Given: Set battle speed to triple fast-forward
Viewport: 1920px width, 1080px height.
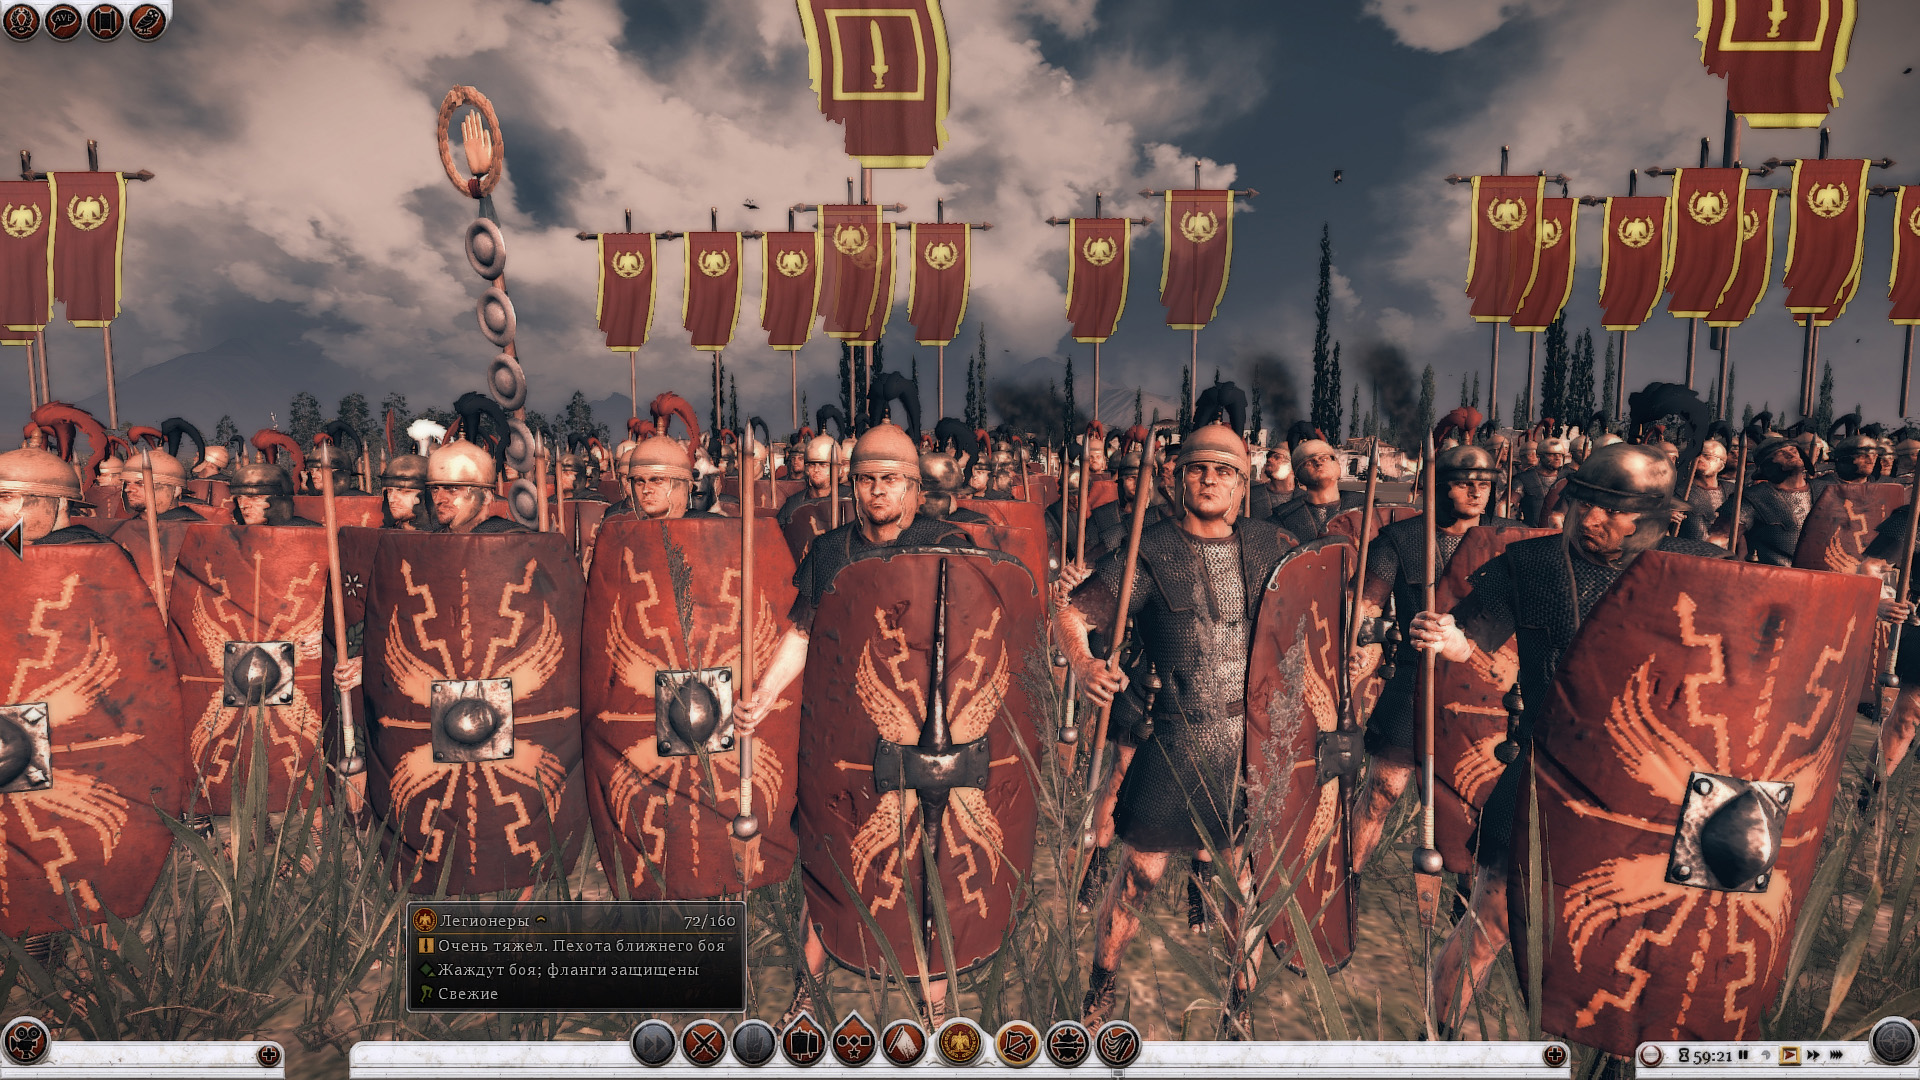Looking at the screenshot, I should 1837,1055.
